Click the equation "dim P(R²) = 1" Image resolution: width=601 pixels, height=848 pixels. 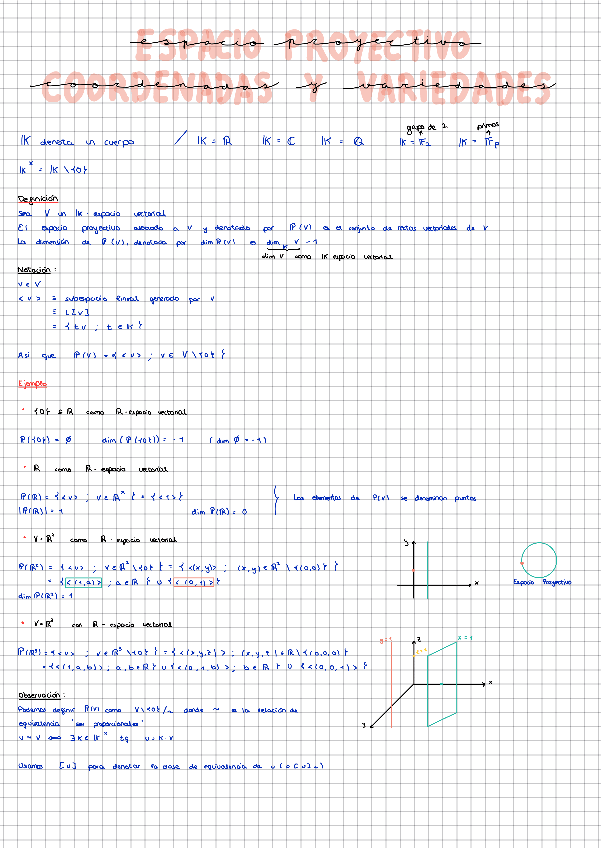(x=45, y=596)
